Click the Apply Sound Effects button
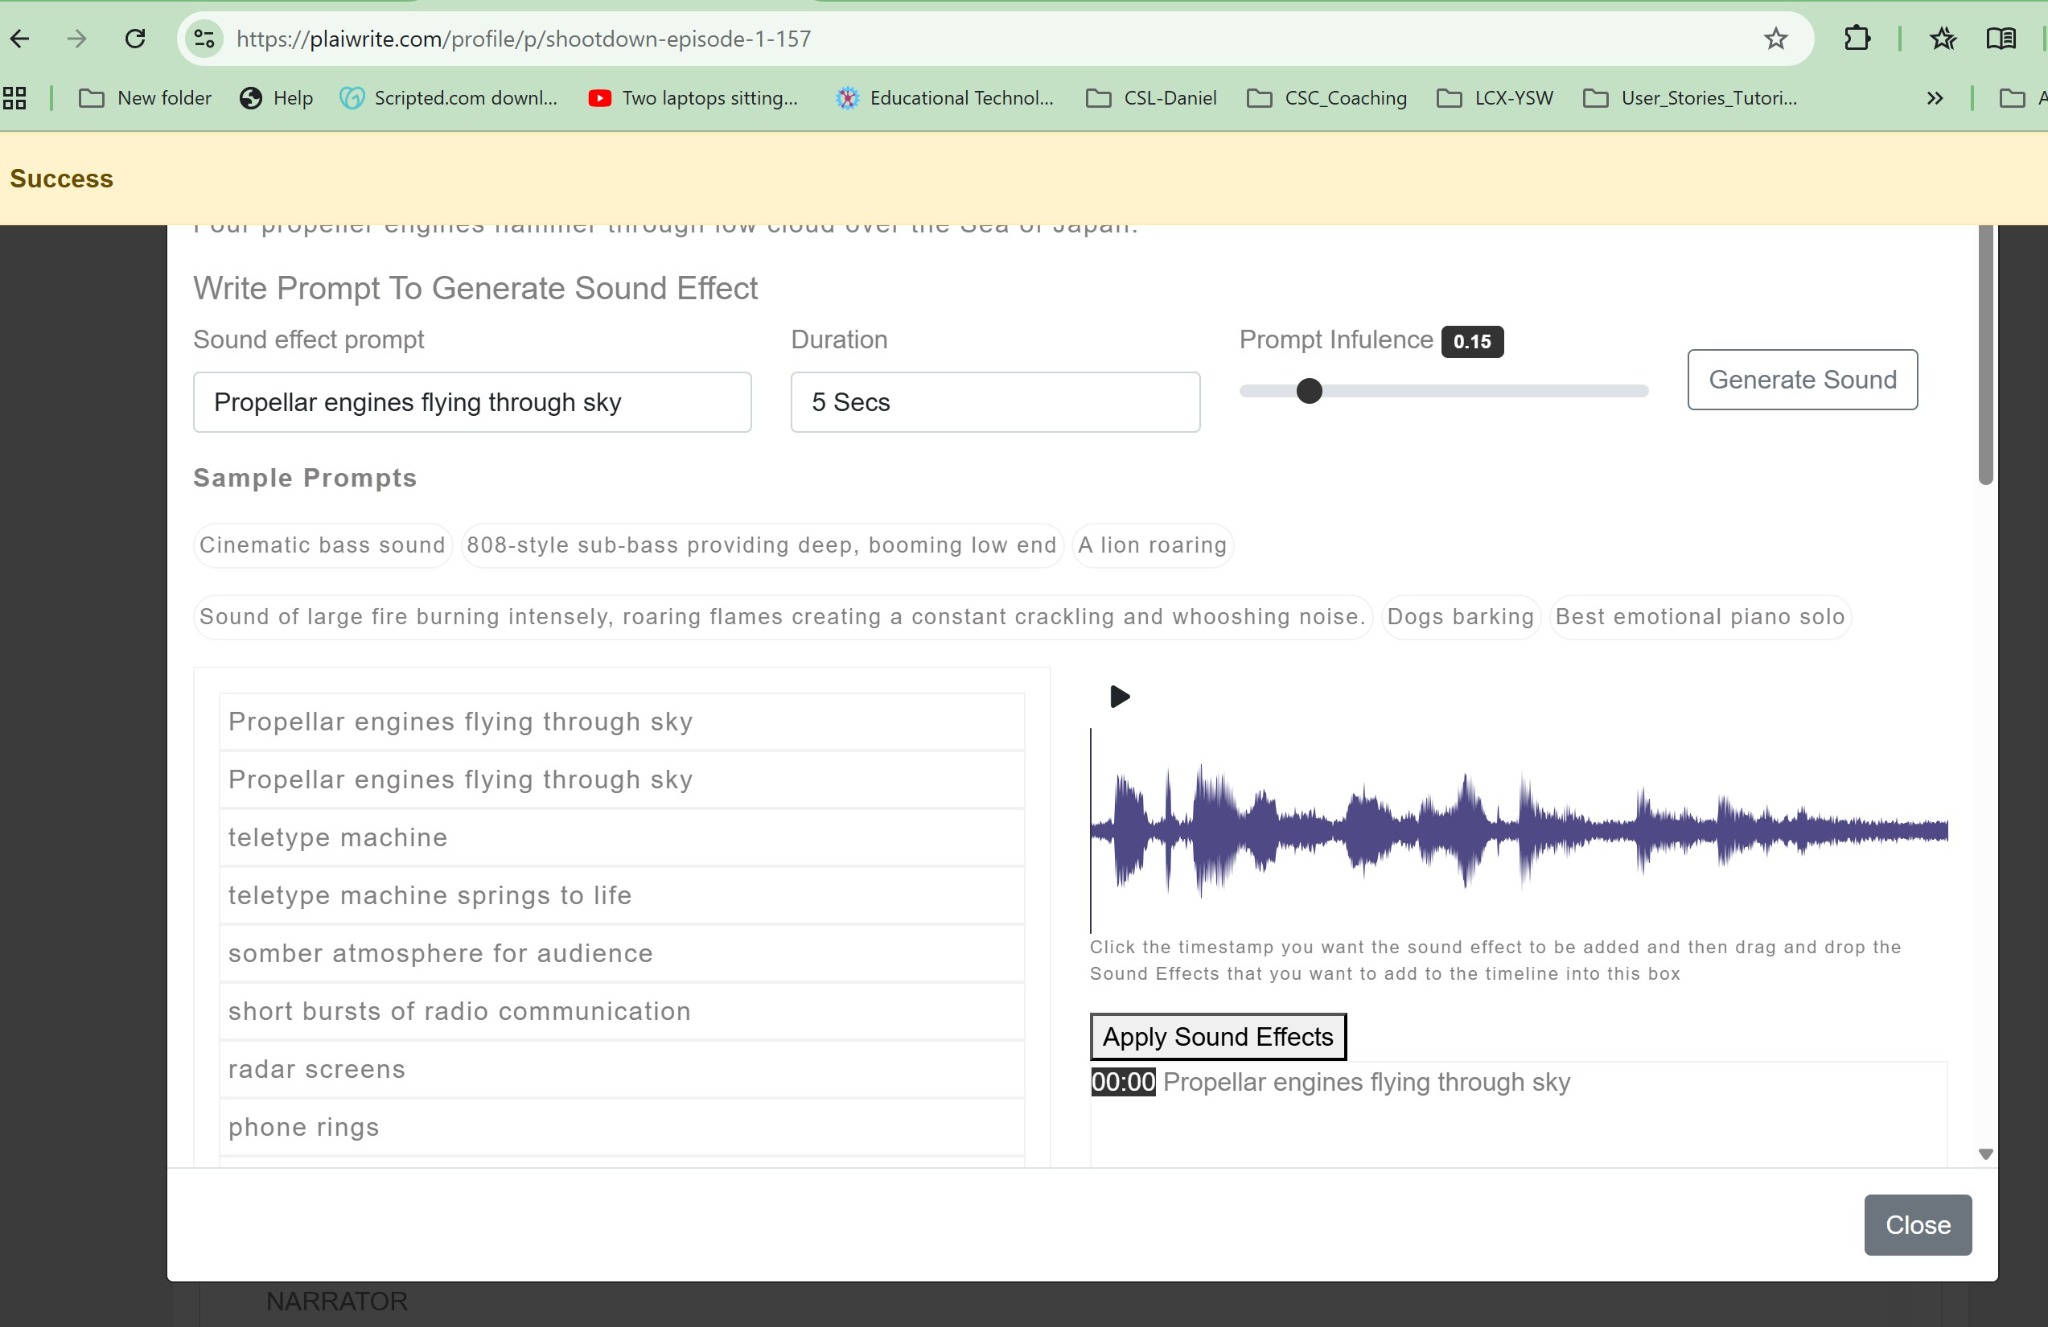The image size is (2048, 1327). 1218,1037
